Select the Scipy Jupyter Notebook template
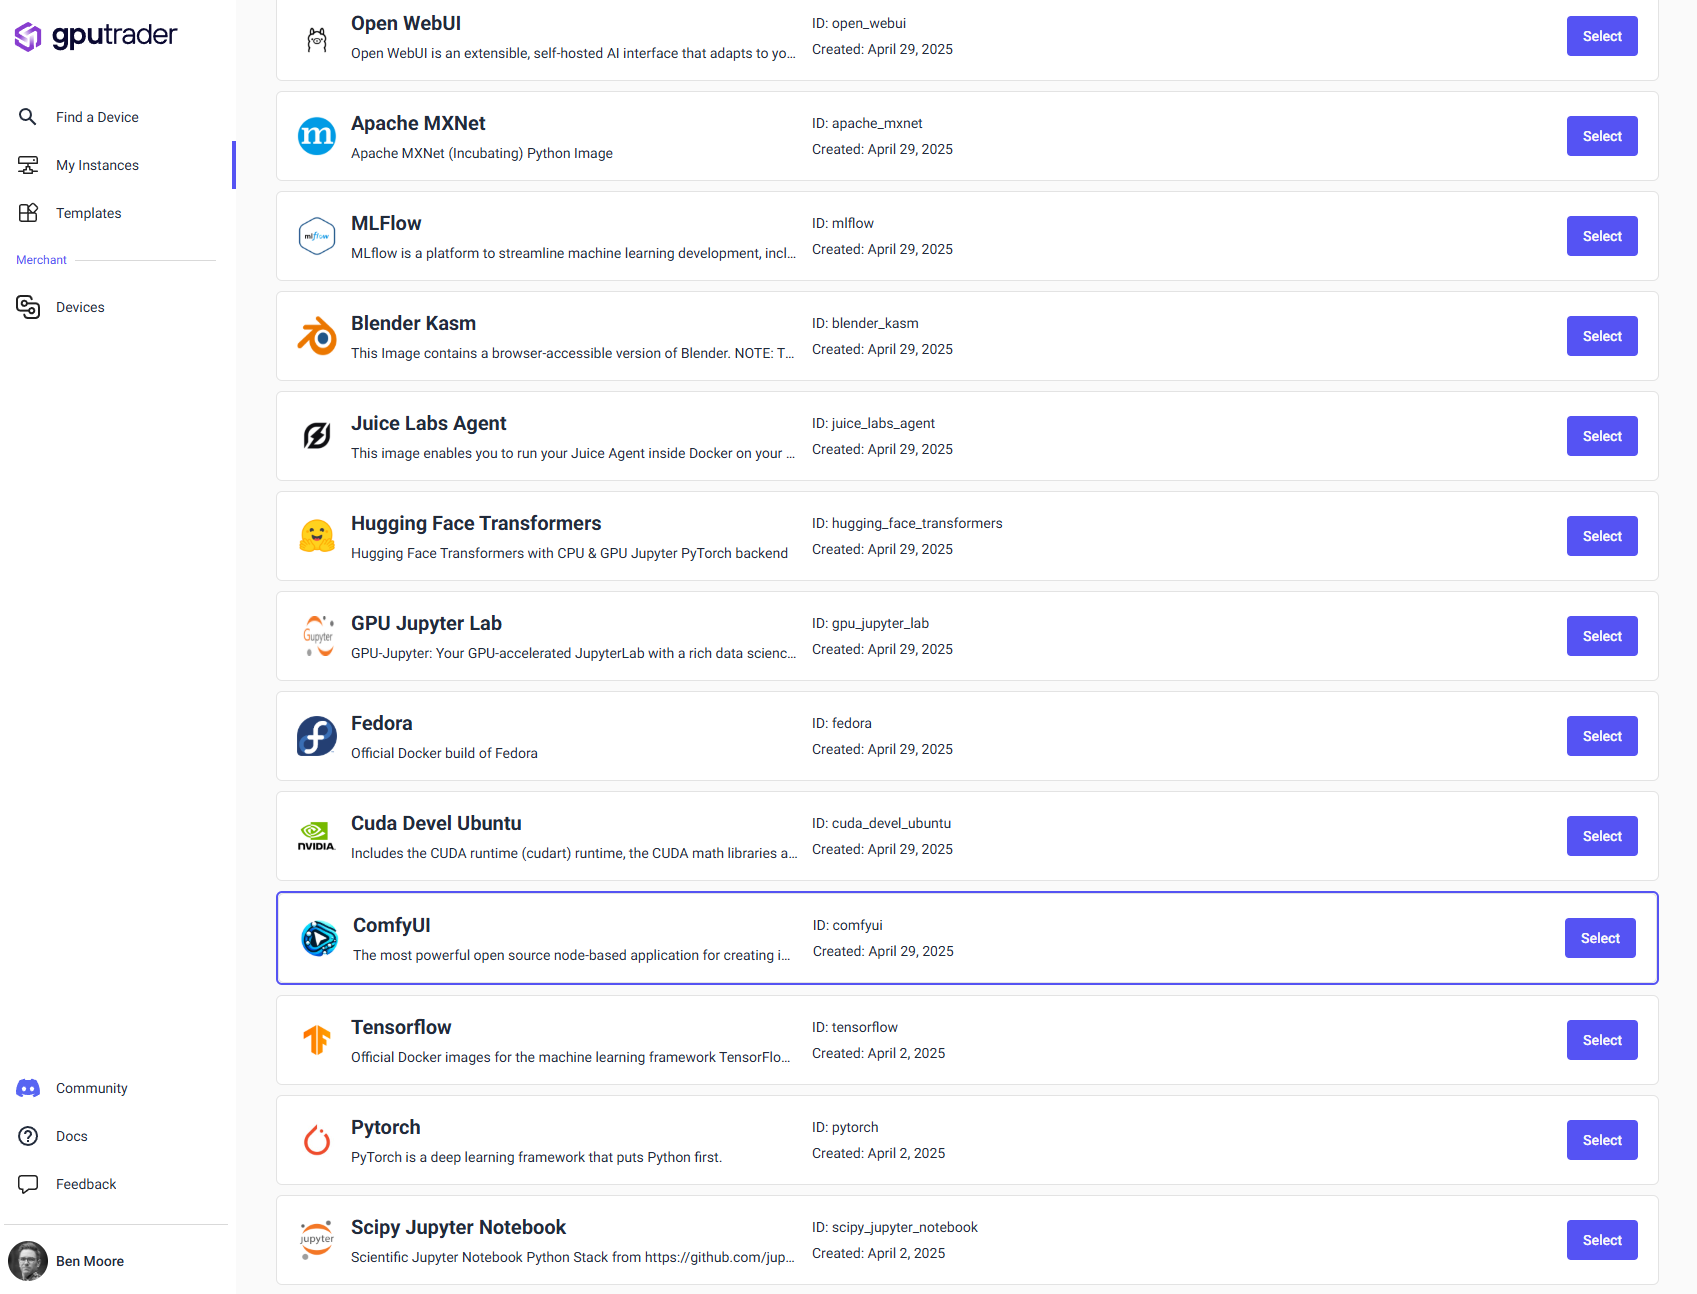Viewport: 1697px width, 1294px height. coord(1602,1240)
